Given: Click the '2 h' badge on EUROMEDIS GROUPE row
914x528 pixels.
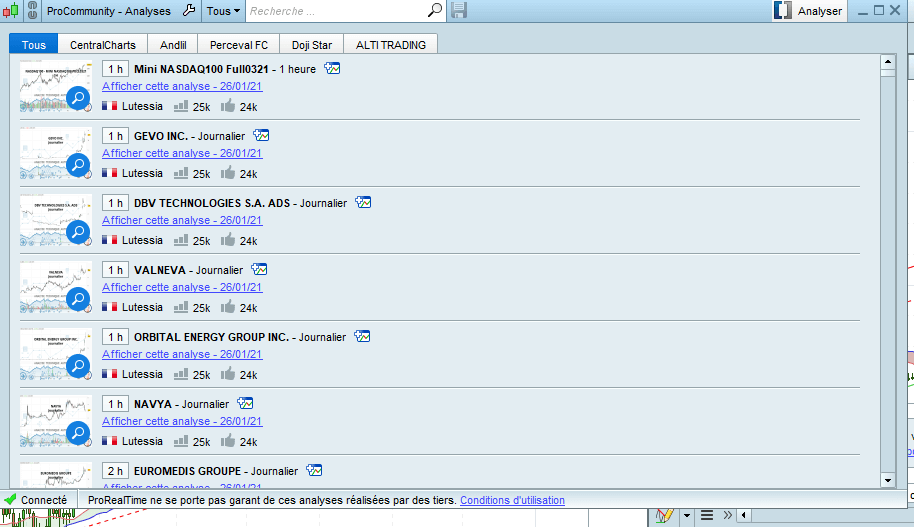Looking at the screenshot, I should click(x=115, y=471).
